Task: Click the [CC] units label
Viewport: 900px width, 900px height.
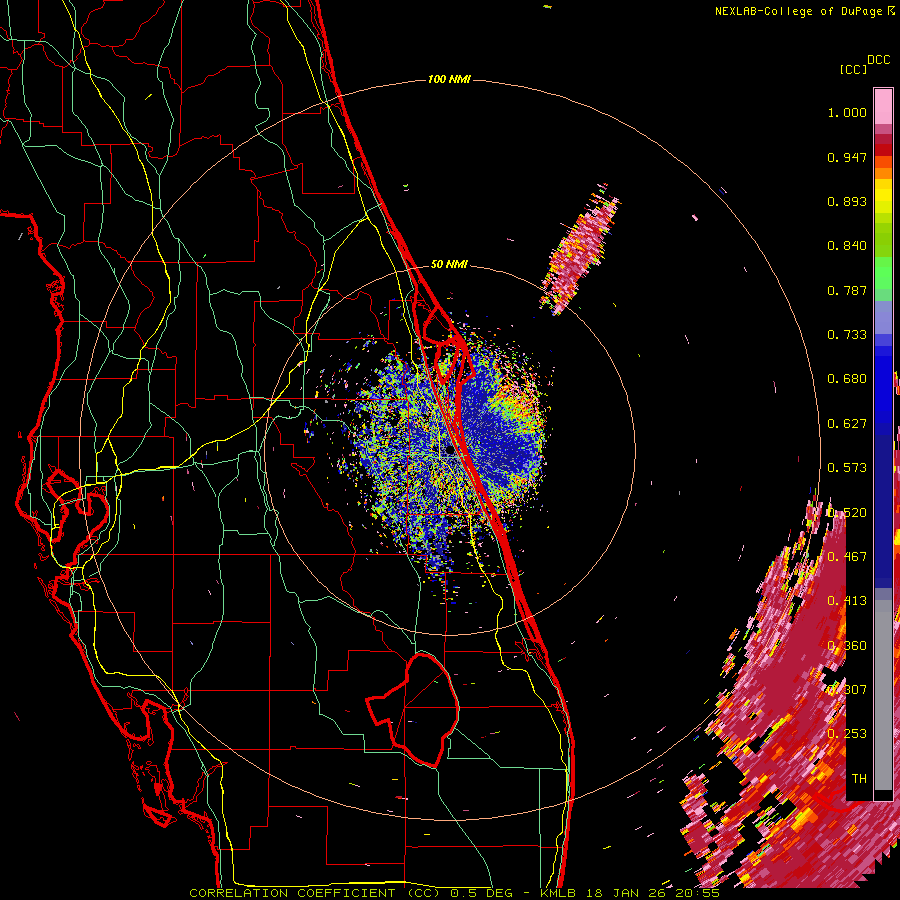Action: [x=853, y=69]
